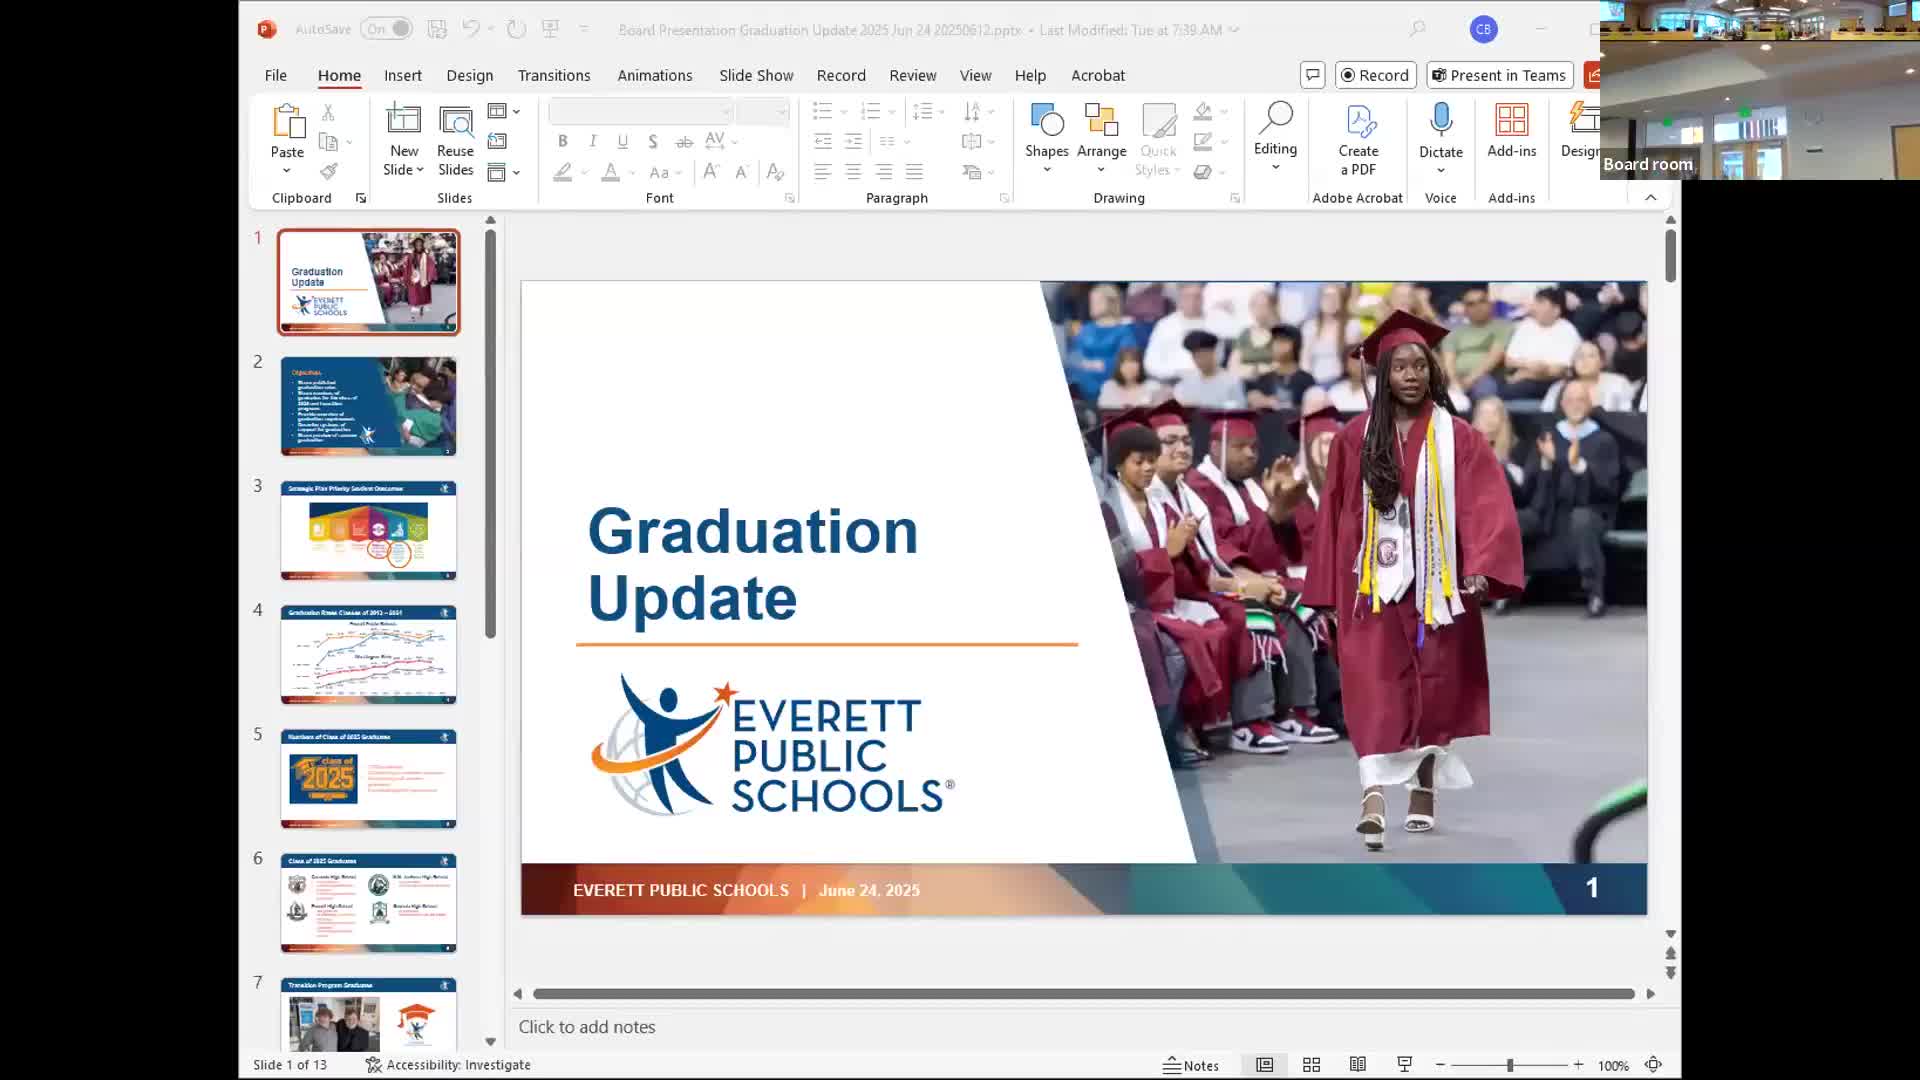The height and width of the screenshot is (1080, 1920).
Task: Open the comments pane icon
Action: point(1312,75)
